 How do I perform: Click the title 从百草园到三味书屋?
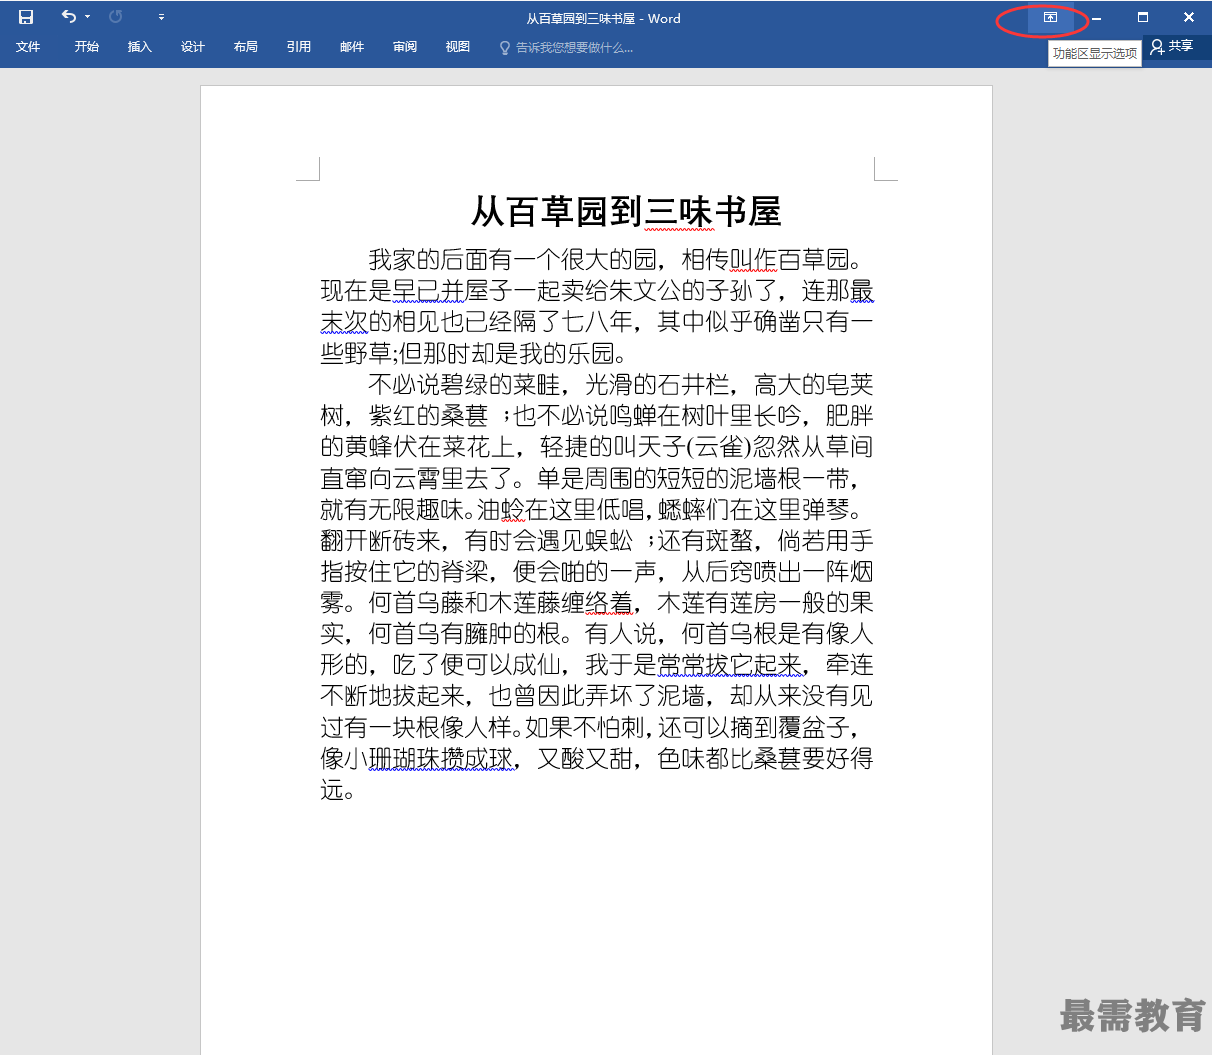tap(626, 212)
